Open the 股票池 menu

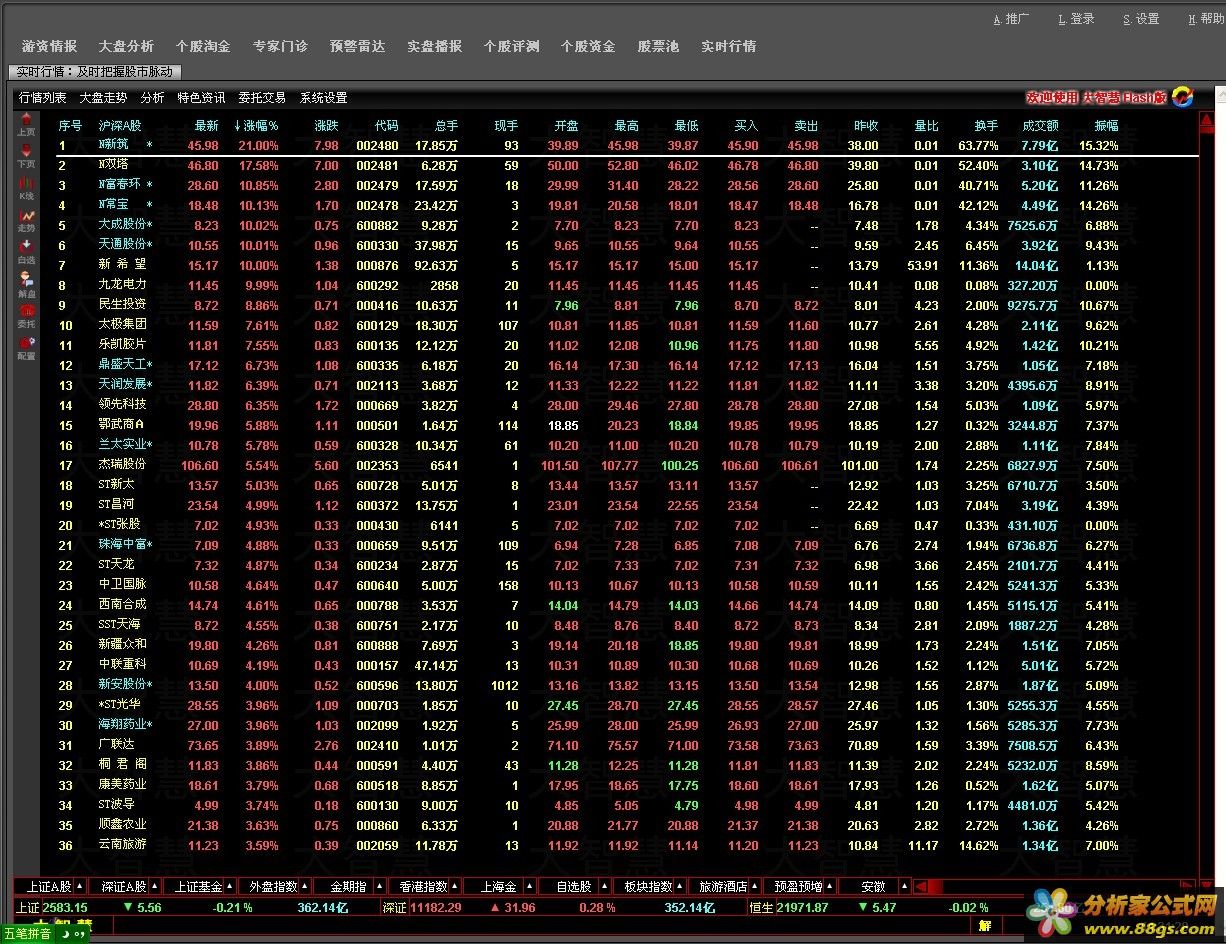pos(658,46)
